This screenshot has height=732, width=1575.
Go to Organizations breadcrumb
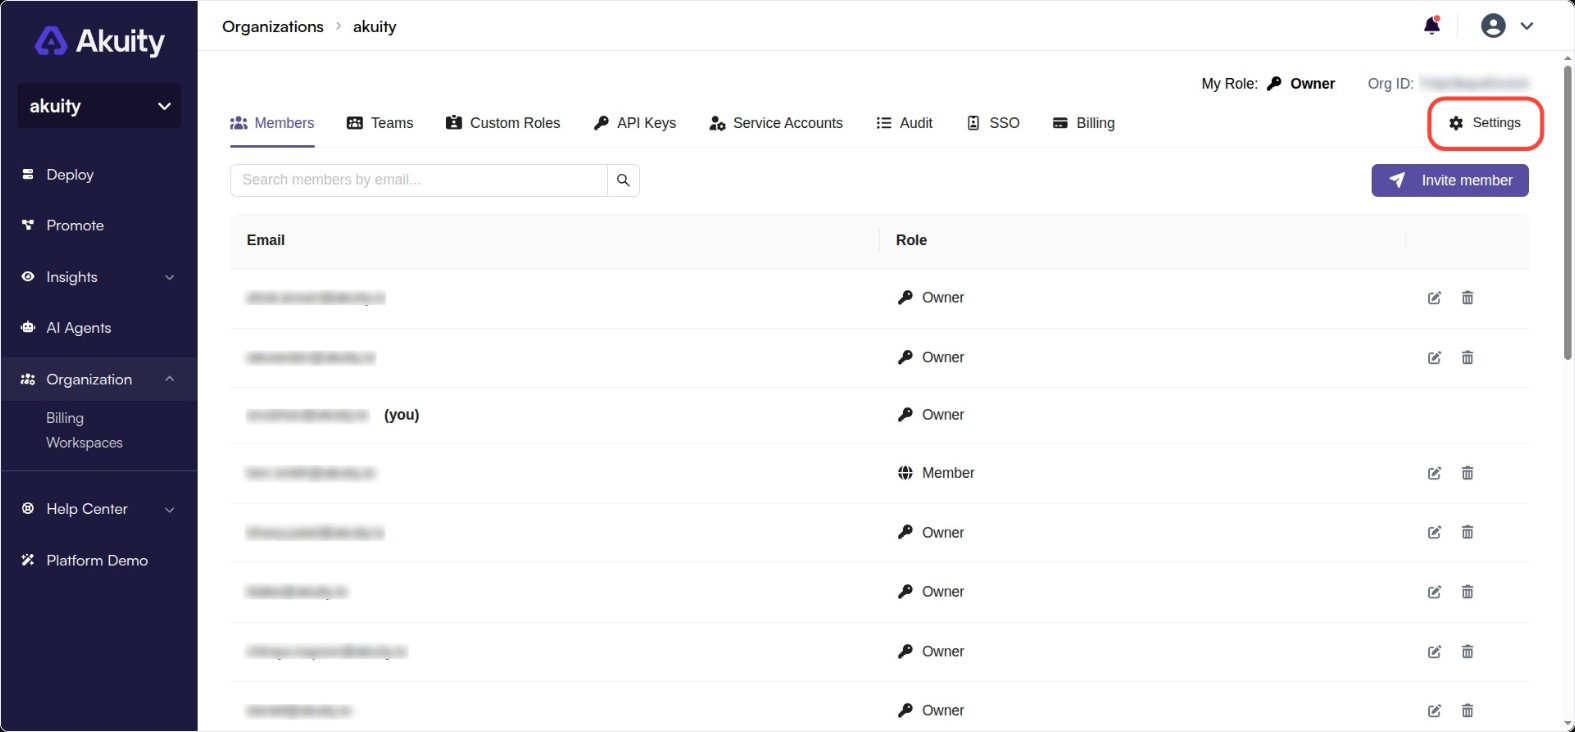(x=273, y=27)
